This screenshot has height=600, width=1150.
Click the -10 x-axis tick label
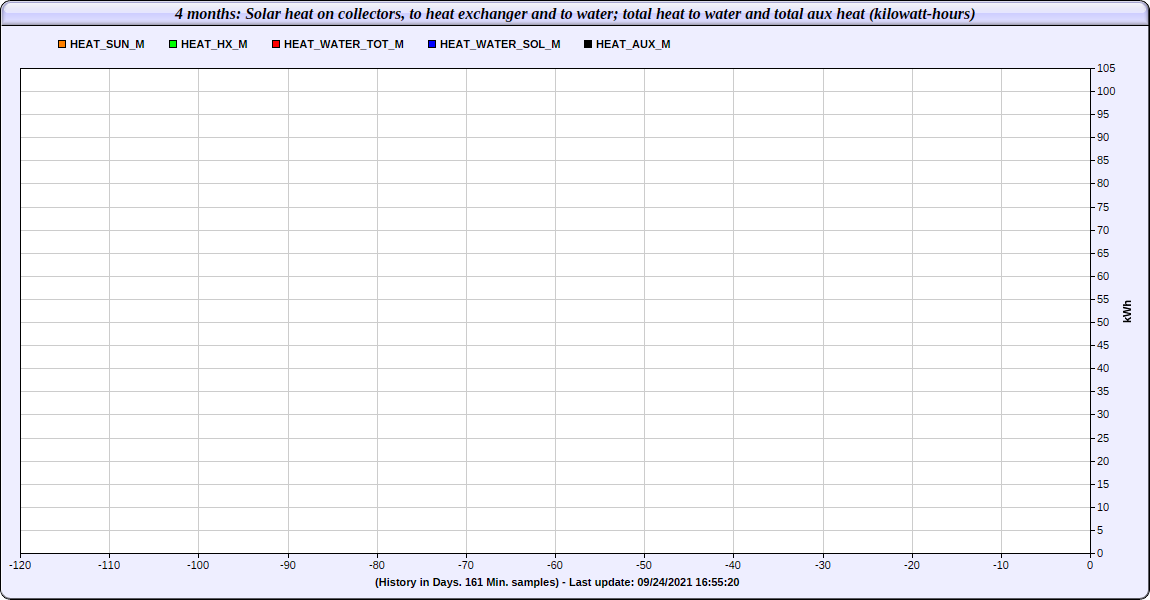(x=1001, y=565)
